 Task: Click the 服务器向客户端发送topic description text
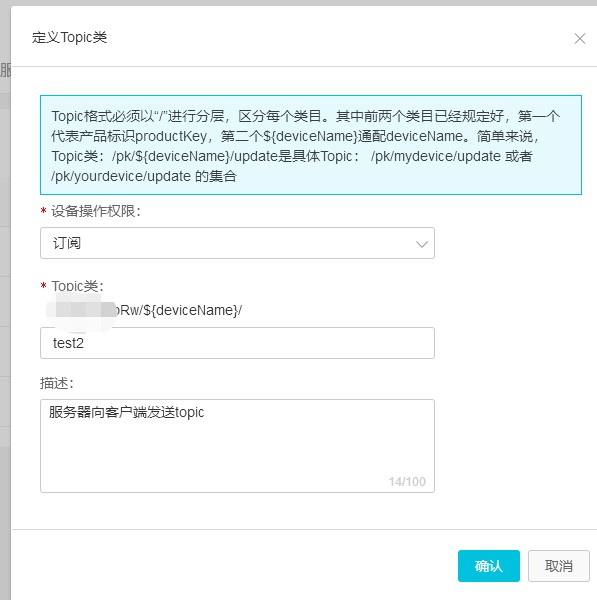[126, 412]
